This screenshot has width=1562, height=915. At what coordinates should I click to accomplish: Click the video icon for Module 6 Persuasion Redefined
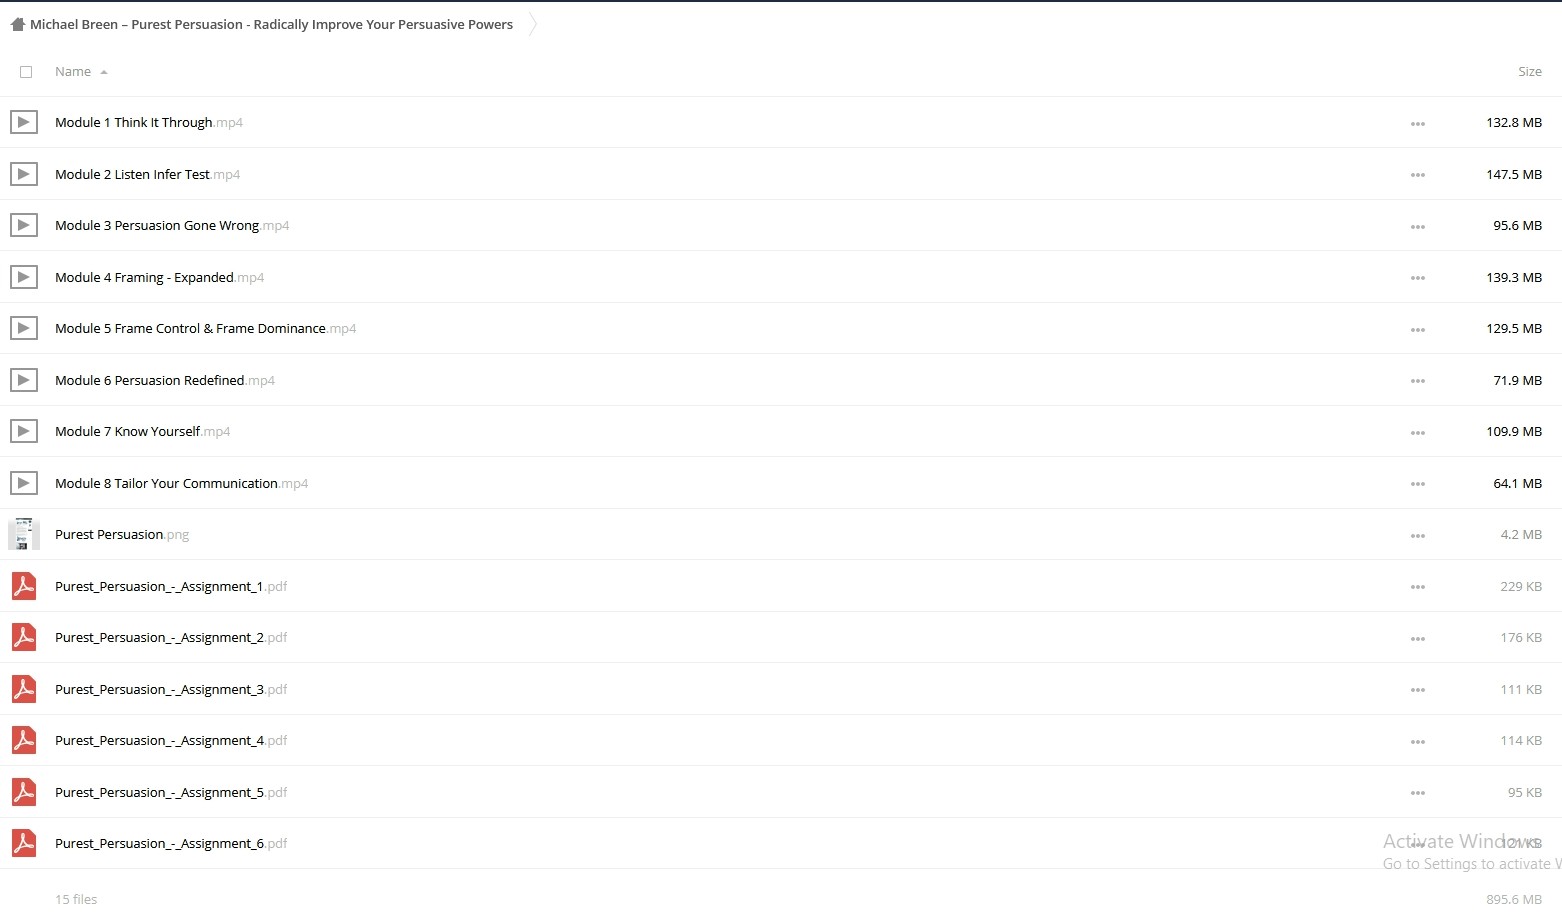pyautogui.click(x=24, y=380)
